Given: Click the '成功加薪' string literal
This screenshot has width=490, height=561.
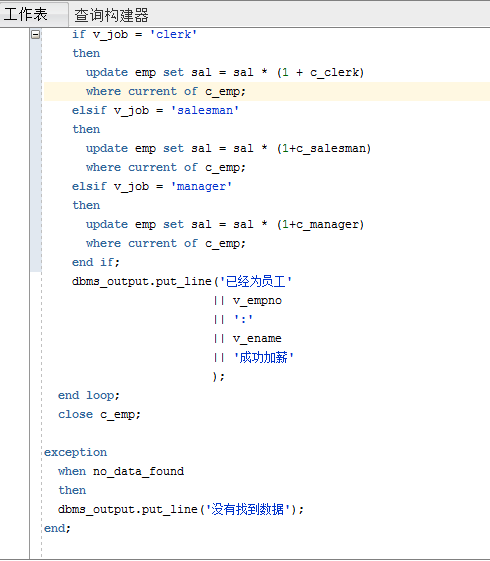Looking at the screenshot, I should click(264, 357).
